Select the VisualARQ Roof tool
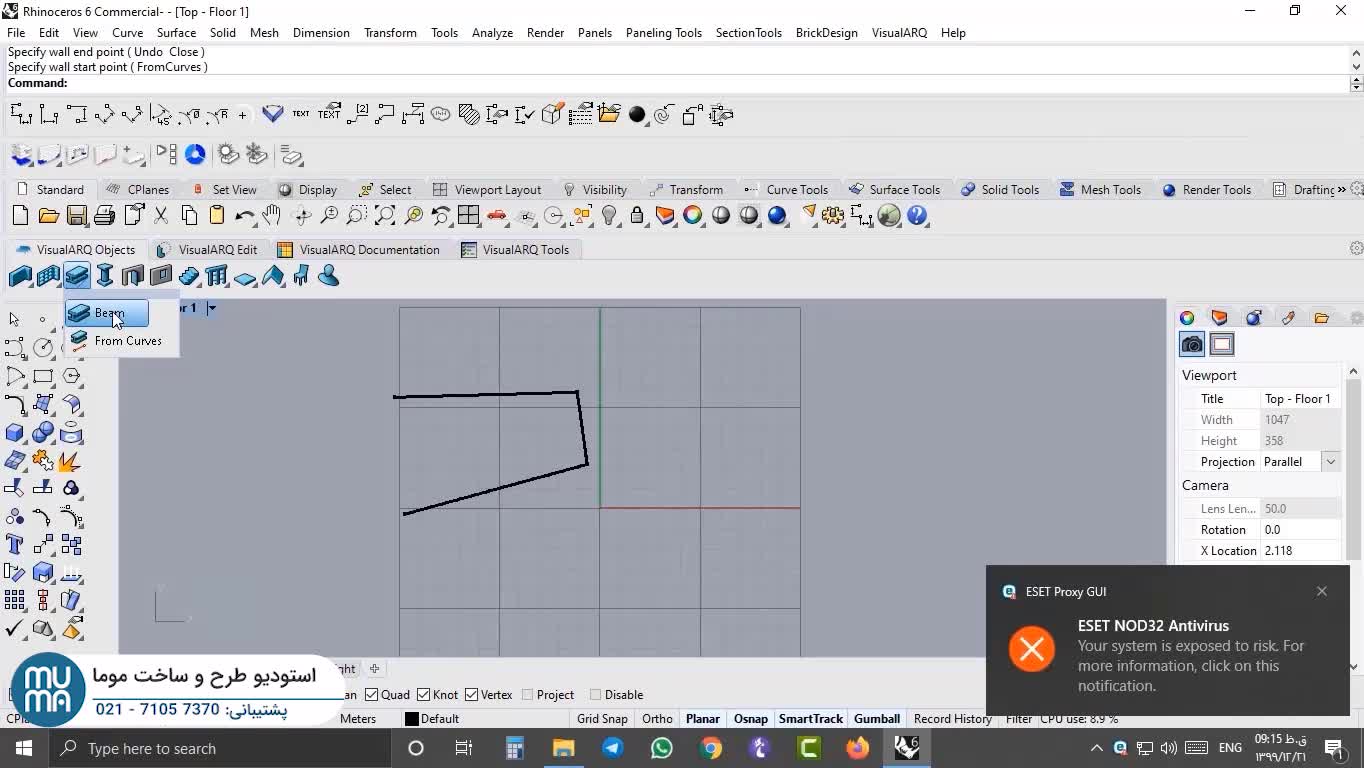The image size is (1364, 768). 273,276
